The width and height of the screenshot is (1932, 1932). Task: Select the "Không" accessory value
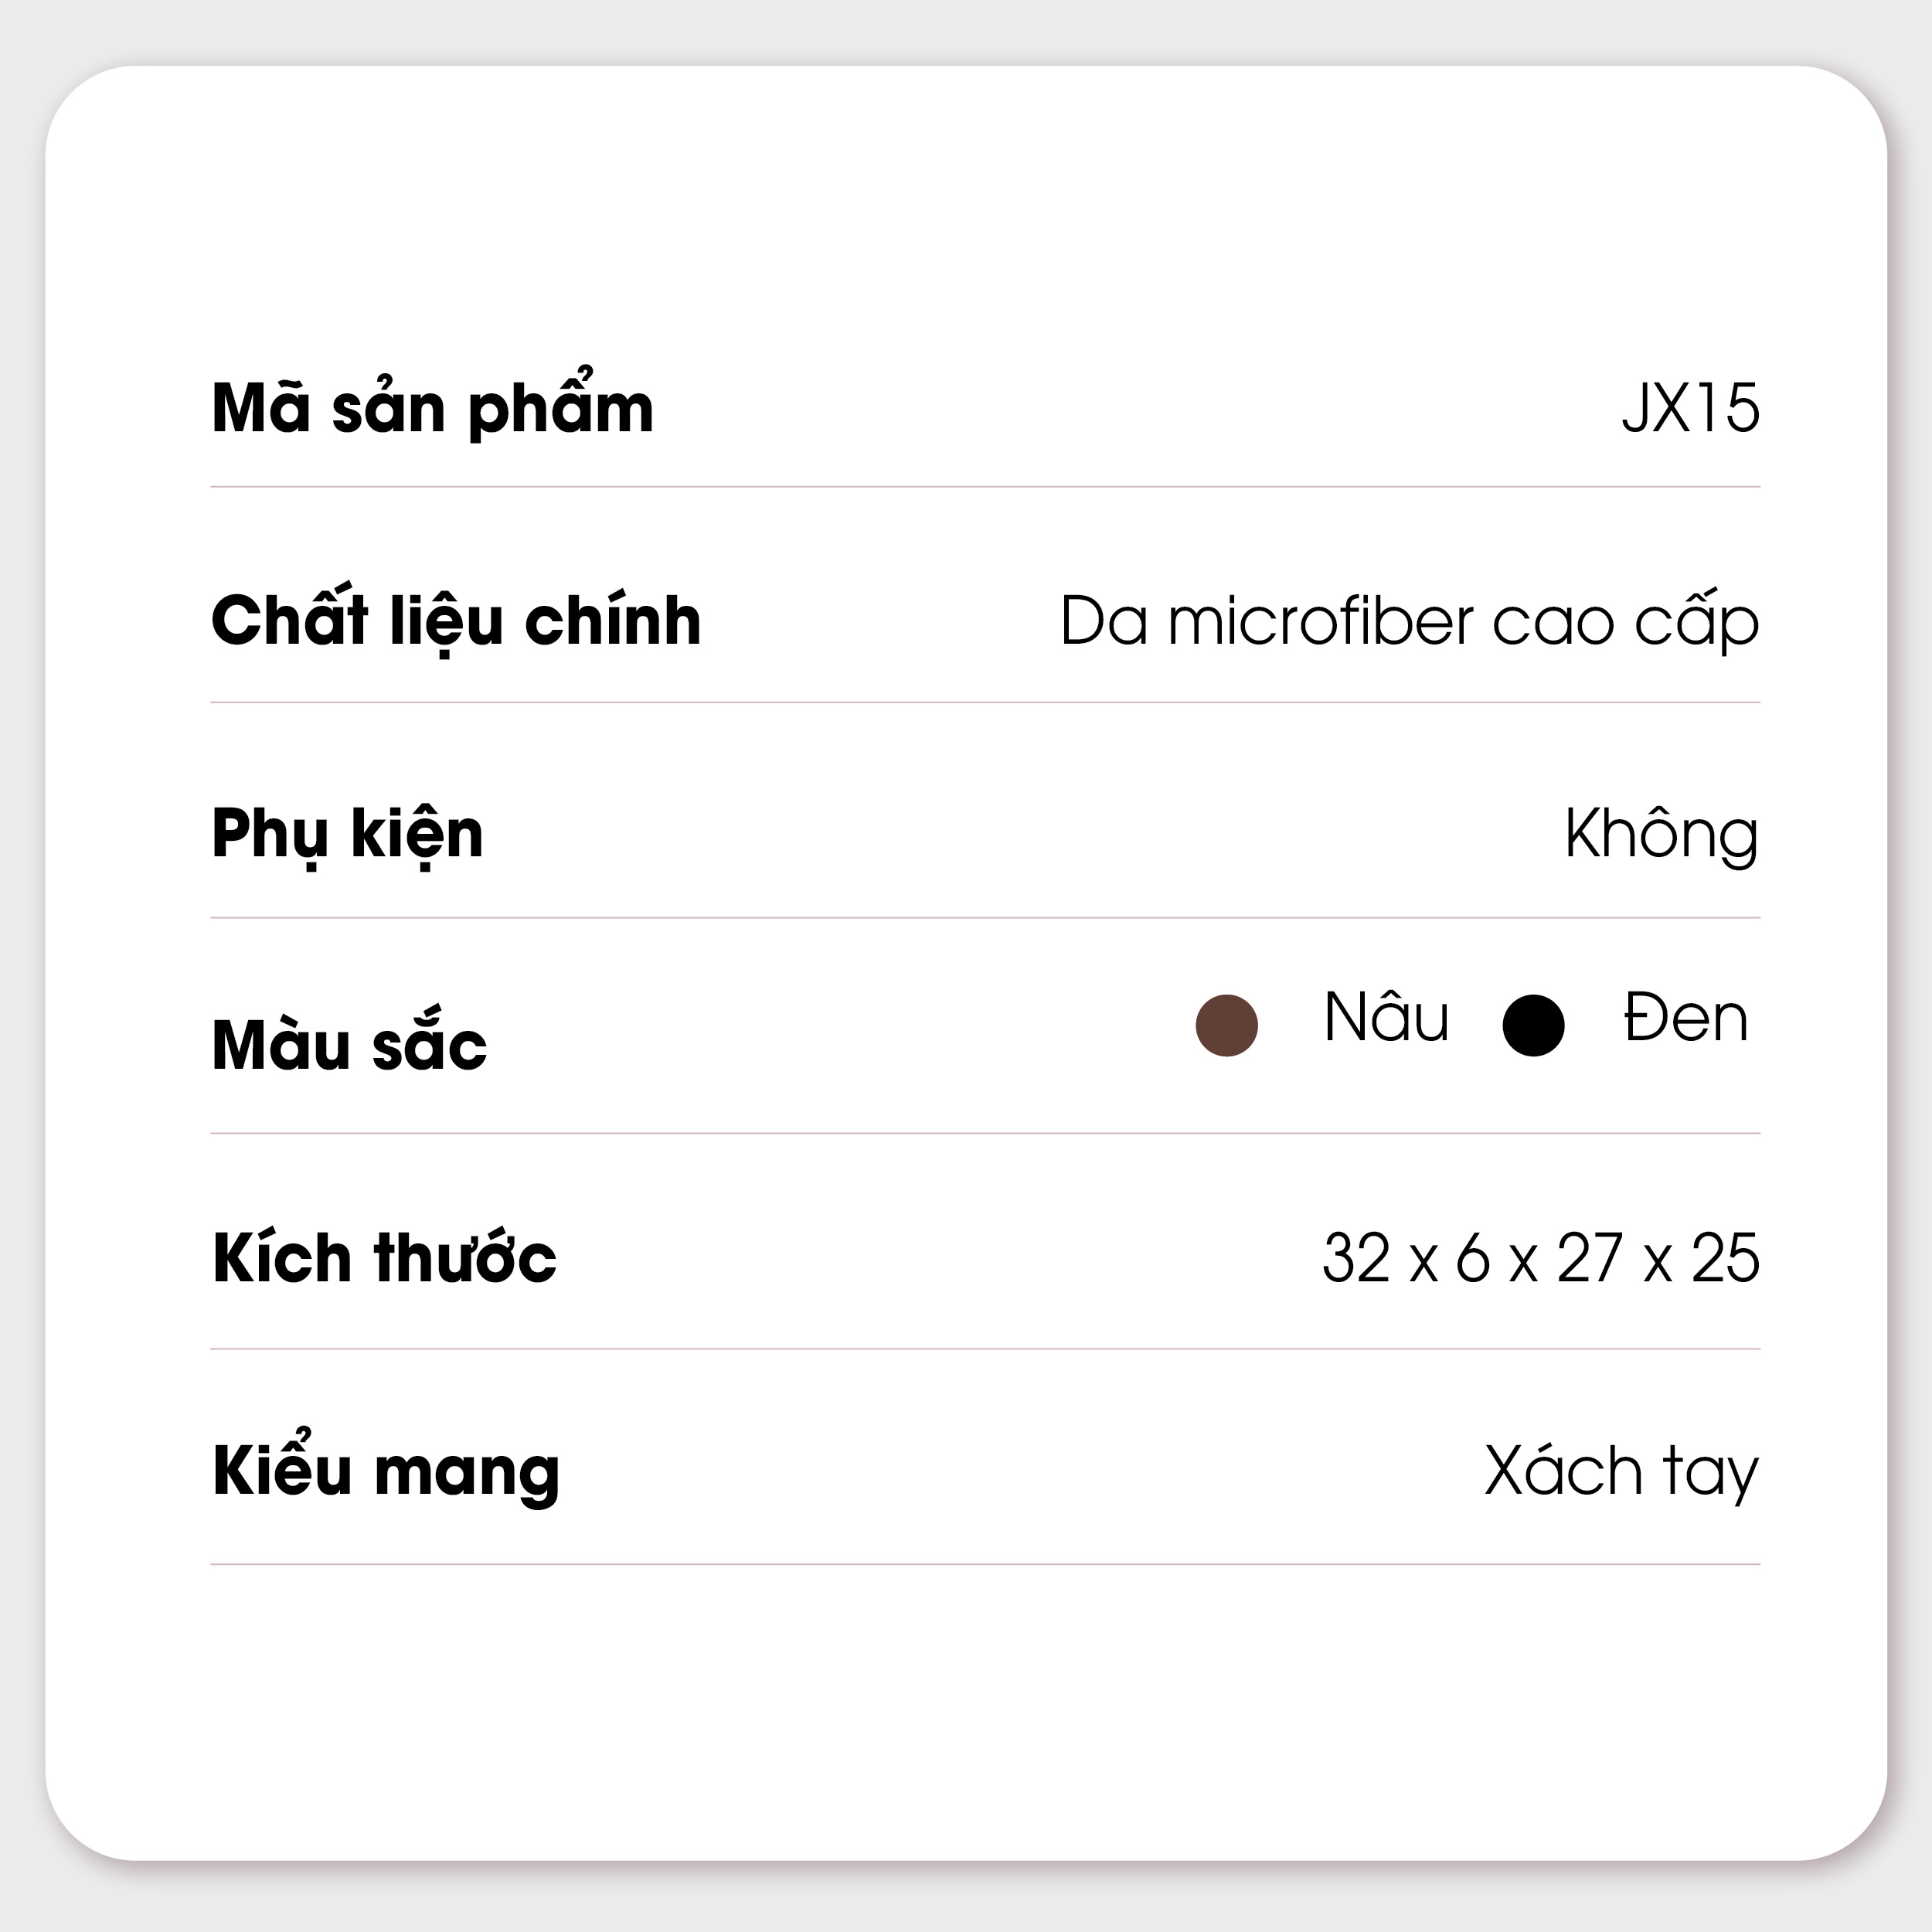(x=1661, y=834)
